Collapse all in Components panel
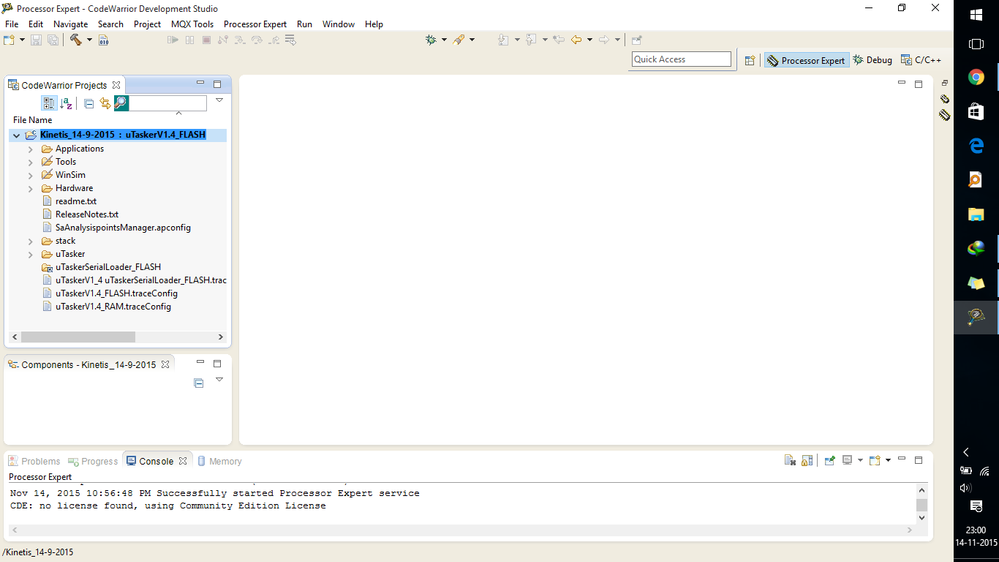Viewport: 999px width, 562px height. pos(199,383)
